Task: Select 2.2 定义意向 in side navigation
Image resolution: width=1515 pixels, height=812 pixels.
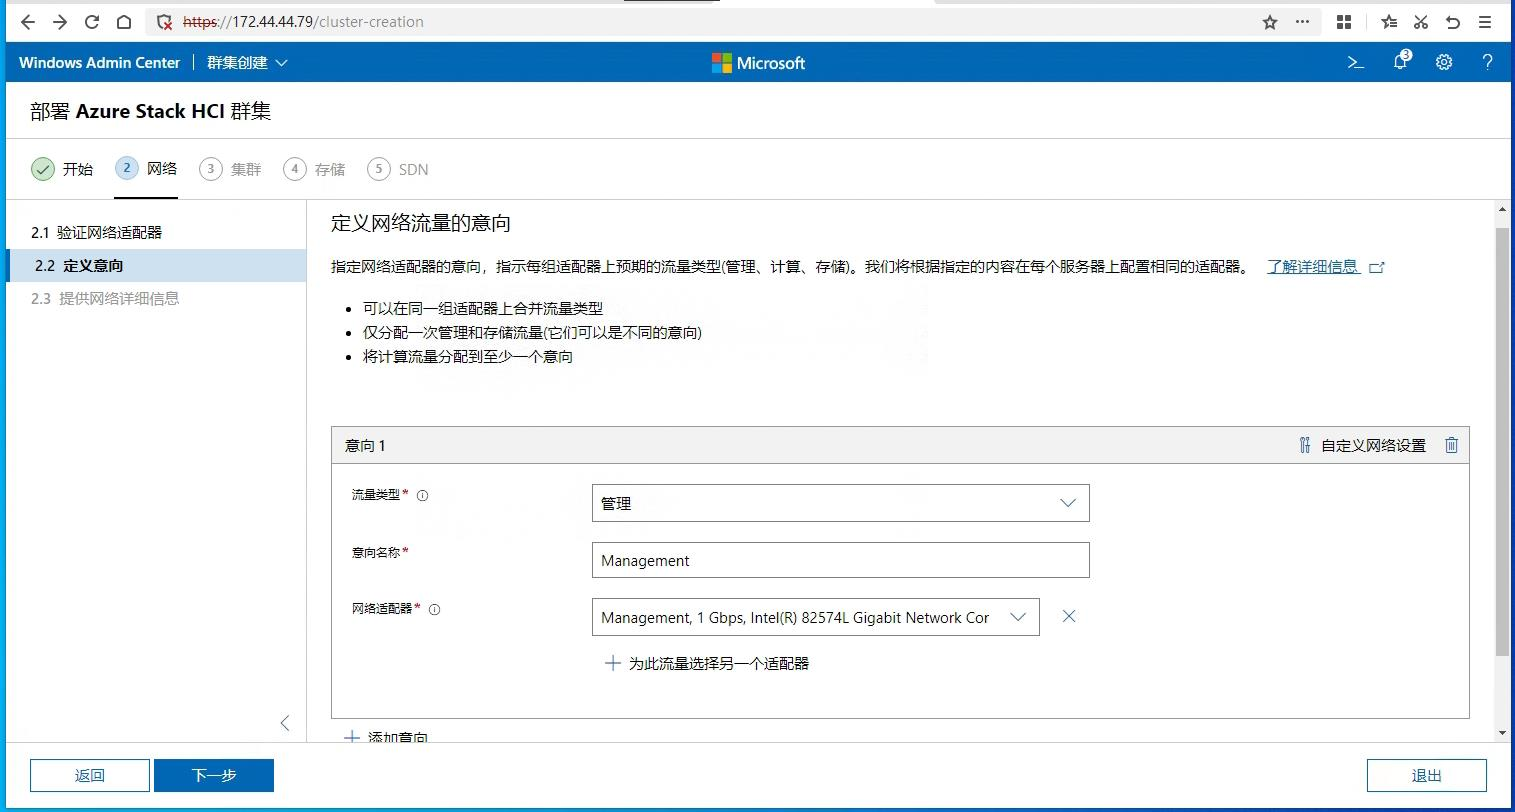Action: (x=156, y=265)
